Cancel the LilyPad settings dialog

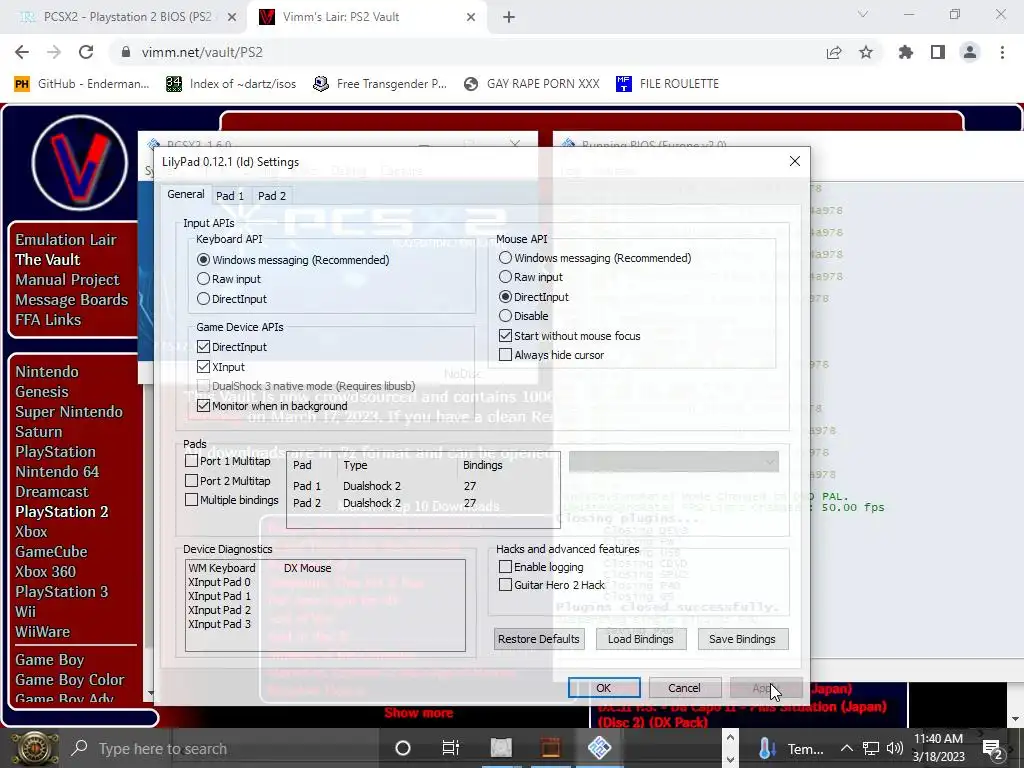point(684,688)
